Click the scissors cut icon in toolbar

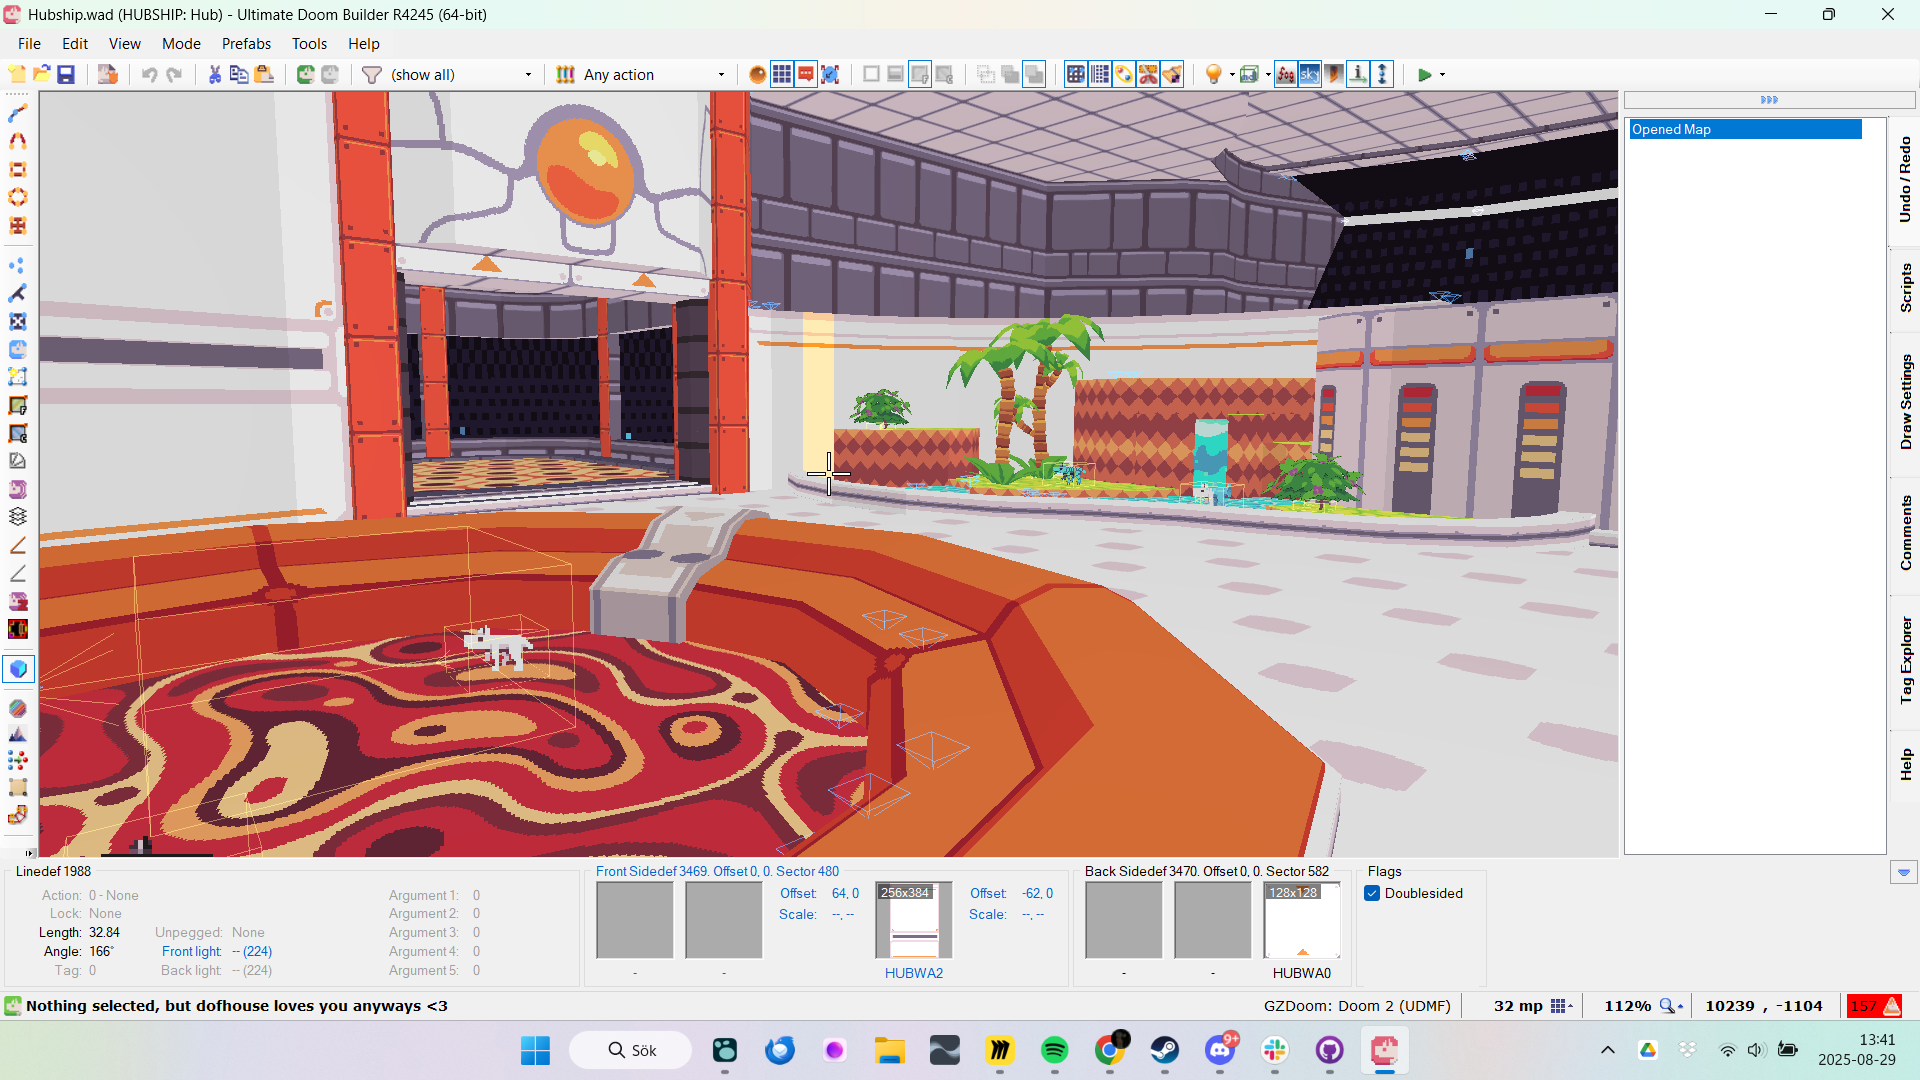point(214,74)
